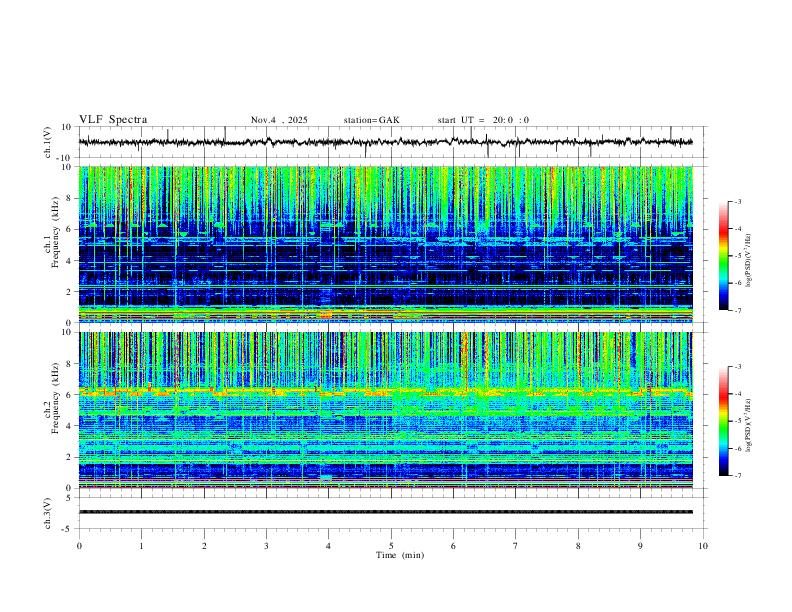
Task: Click the 'ch.1(V)' waveform axis label
Action: (48, 142)
